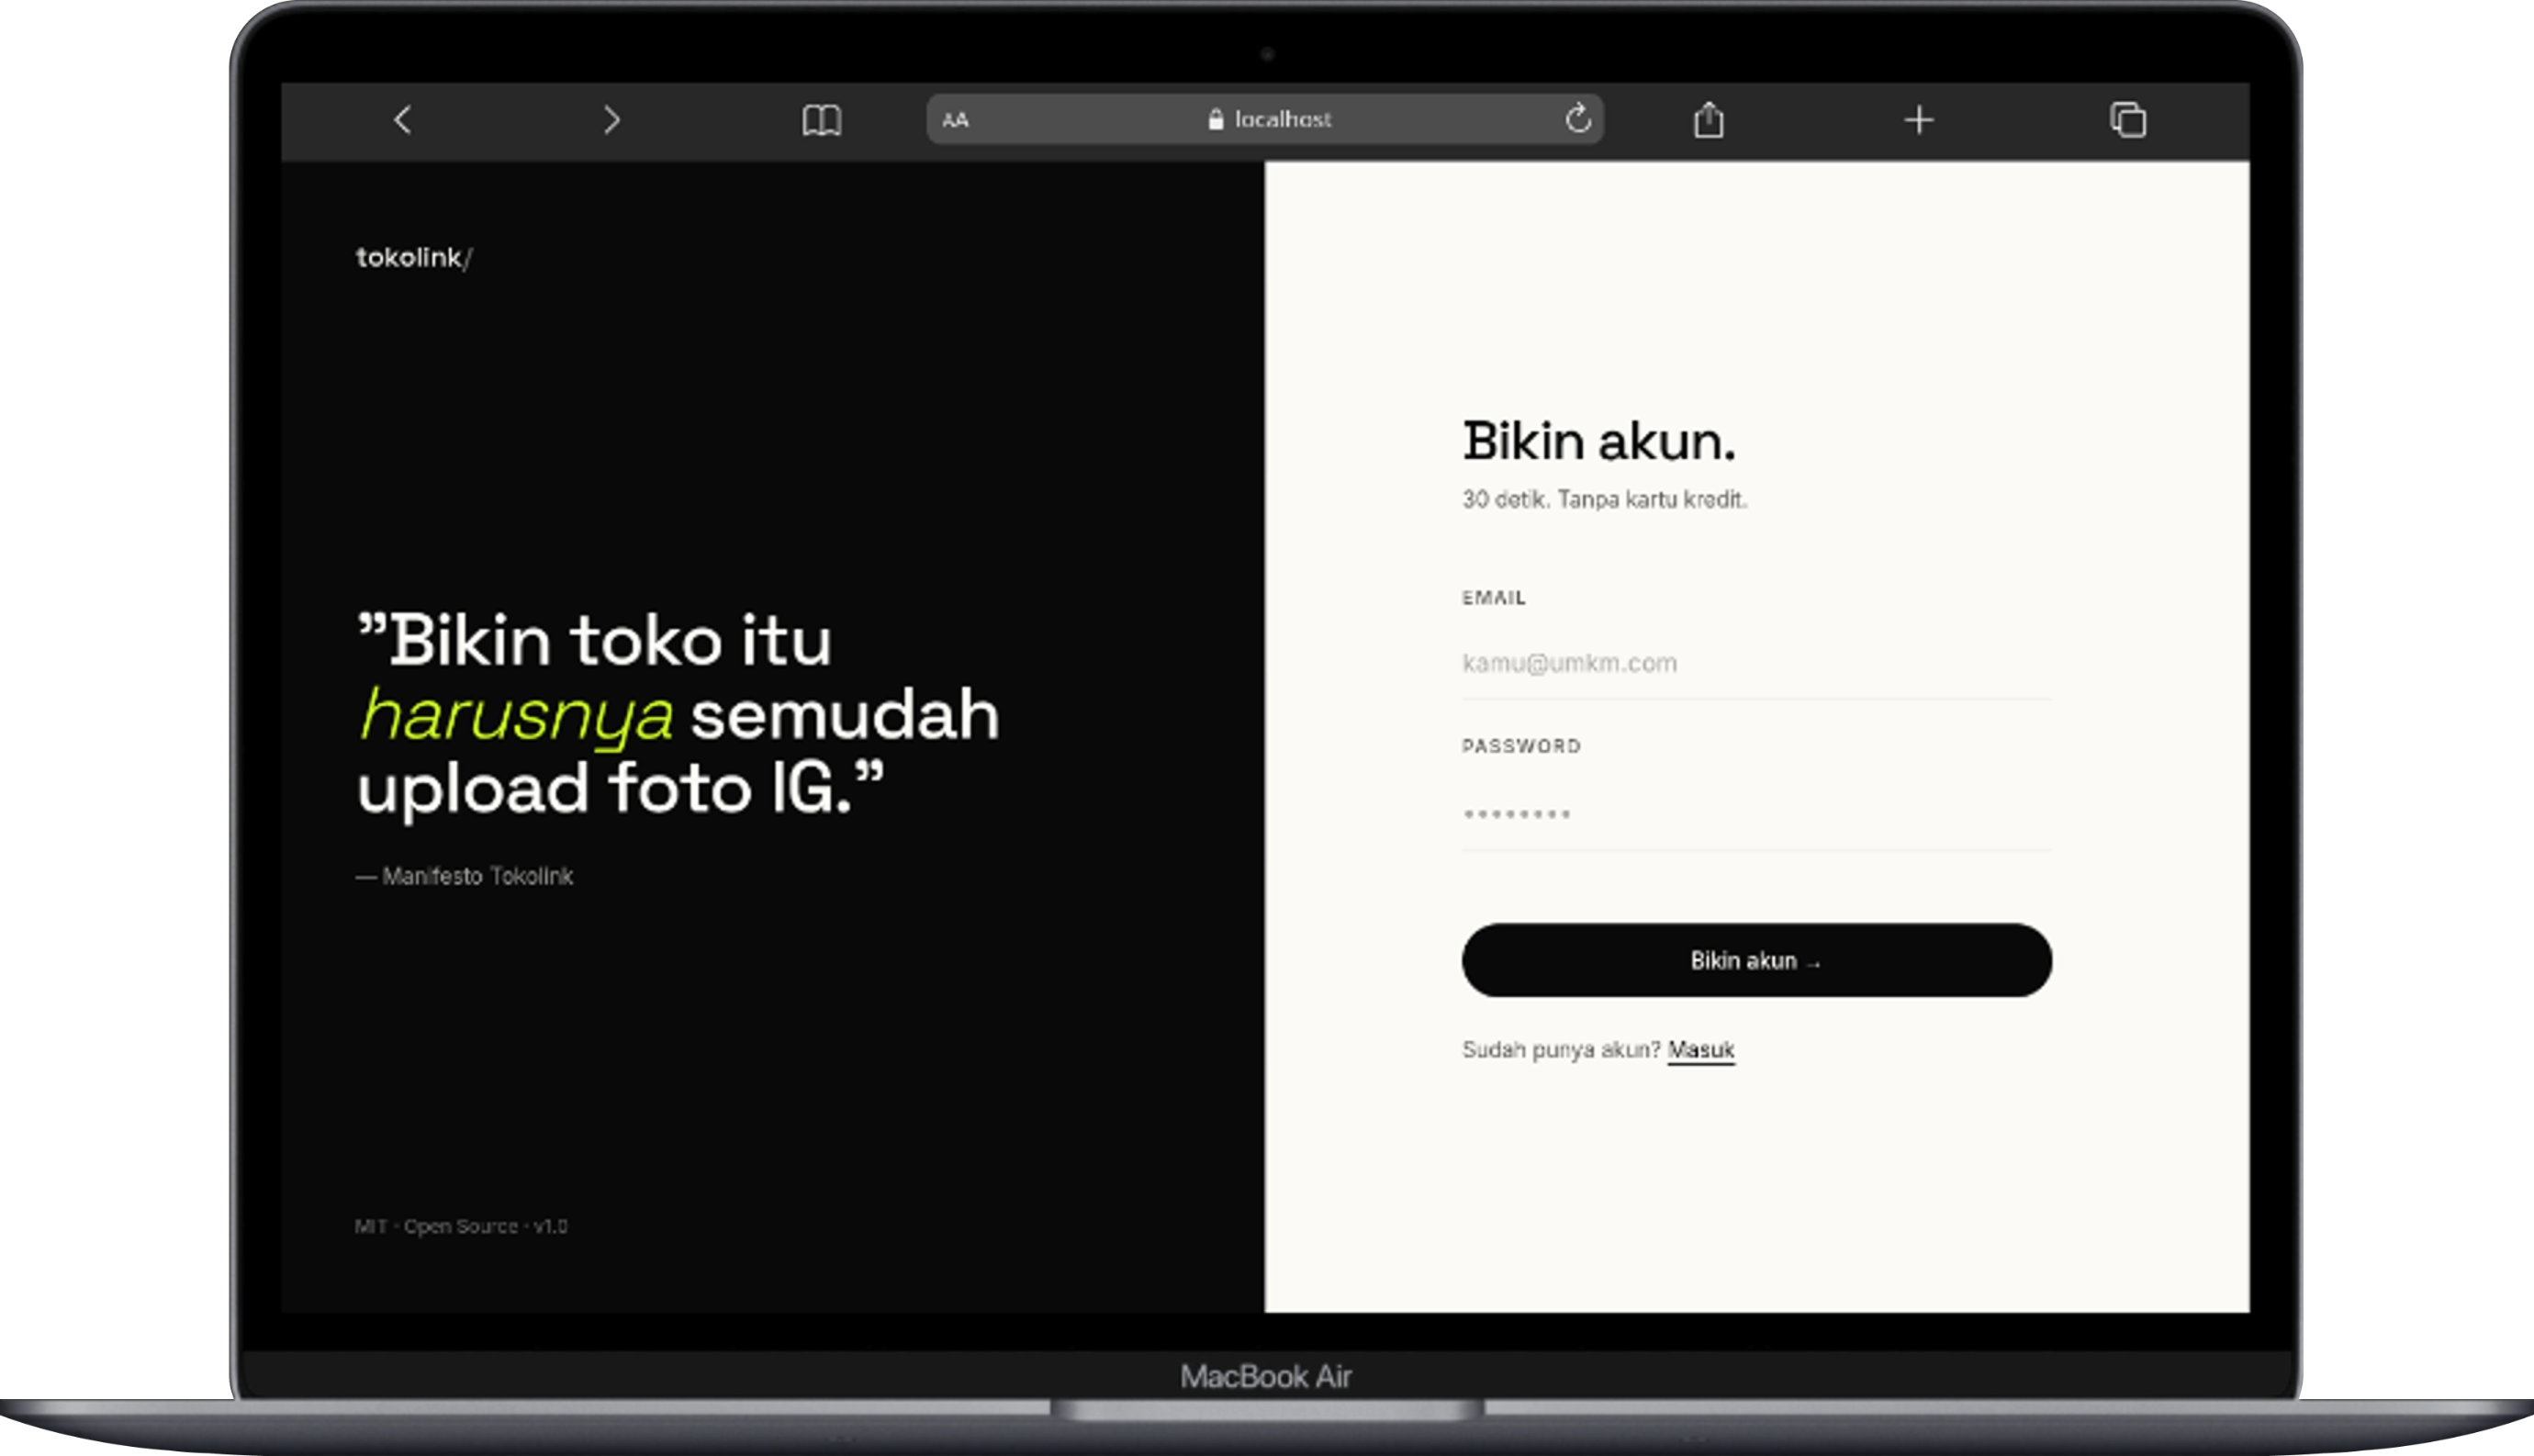Screen dimensions: 2534x1456
Task: Open the share sheet icon
Action: pyautogui.click(x=1709, y=119)
